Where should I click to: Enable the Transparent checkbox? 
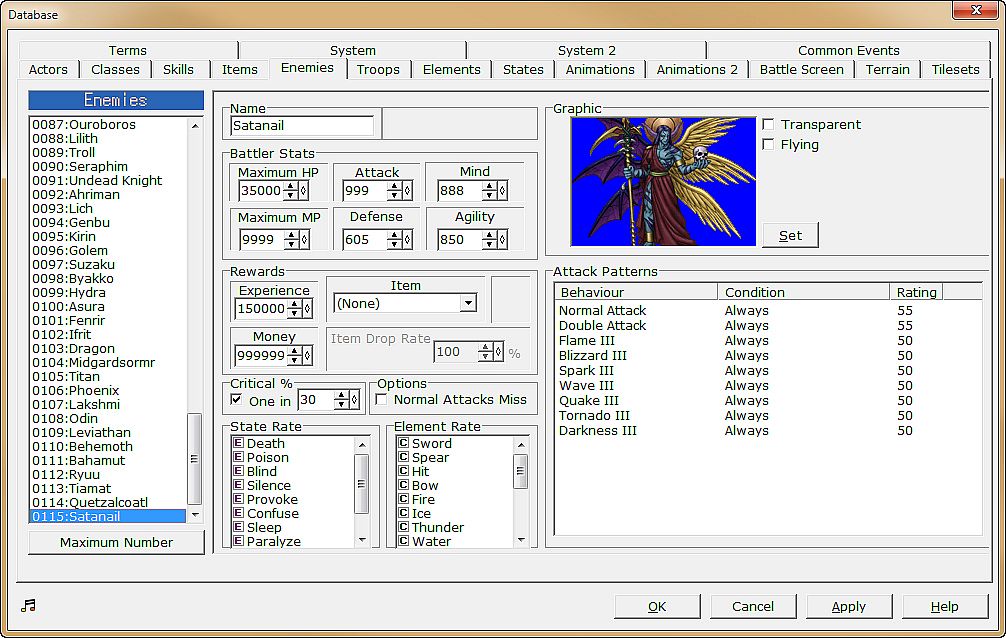(x=769, y=125)
